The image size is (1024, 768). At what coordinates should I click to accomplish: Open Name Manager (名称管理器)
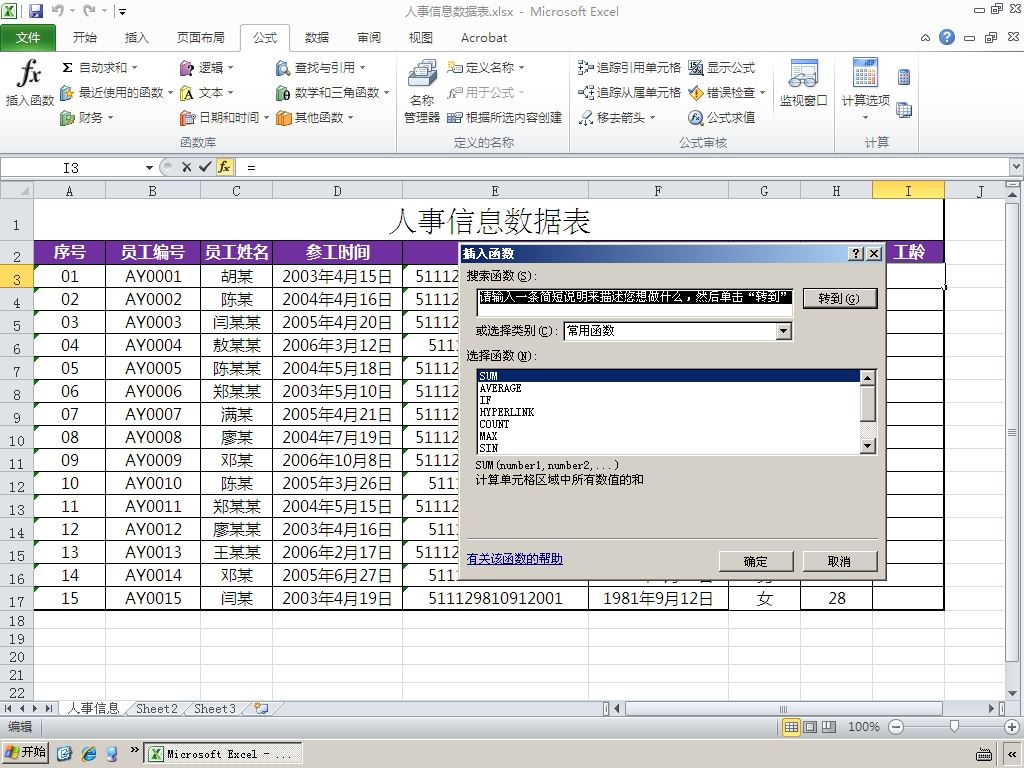pyautogui.click(x=422, y=91)
